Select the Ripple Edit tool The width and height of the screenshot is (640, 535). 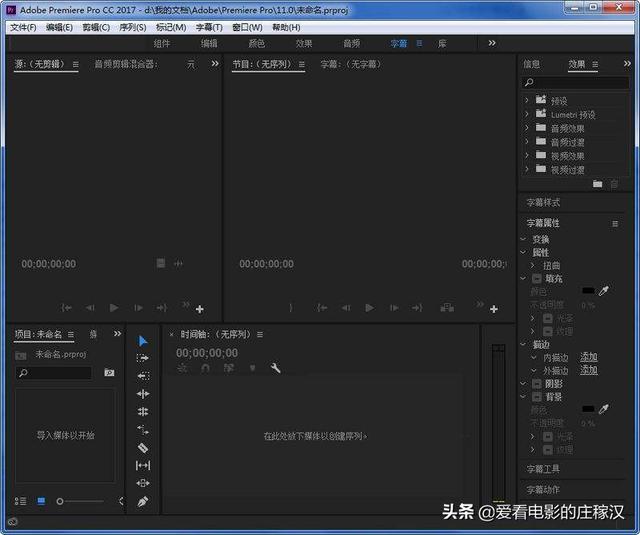(143, 394)
